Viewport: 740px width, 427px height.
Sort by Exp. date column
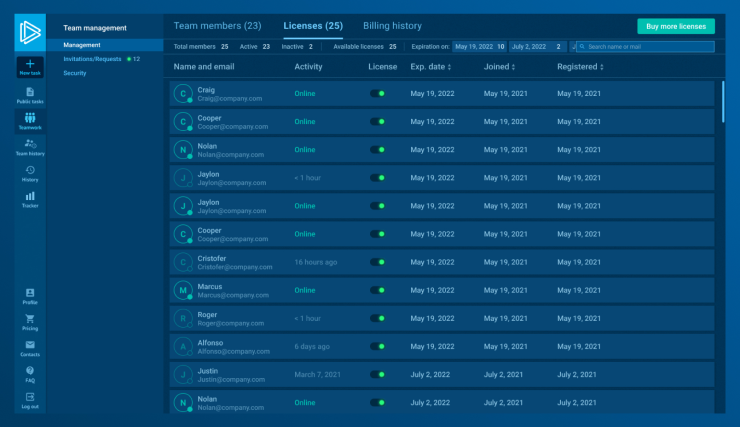click(x=430, y=67)
